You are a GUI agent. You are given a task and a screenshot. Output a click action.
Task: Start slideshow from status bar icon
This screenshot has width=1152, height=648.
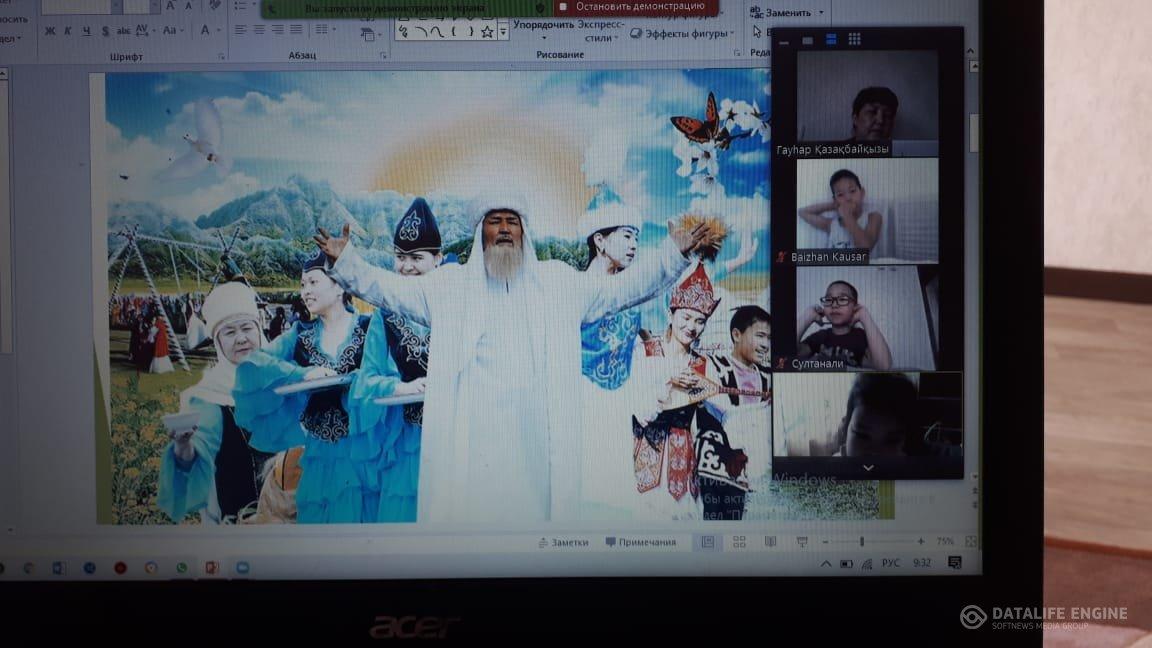[801, 542]
